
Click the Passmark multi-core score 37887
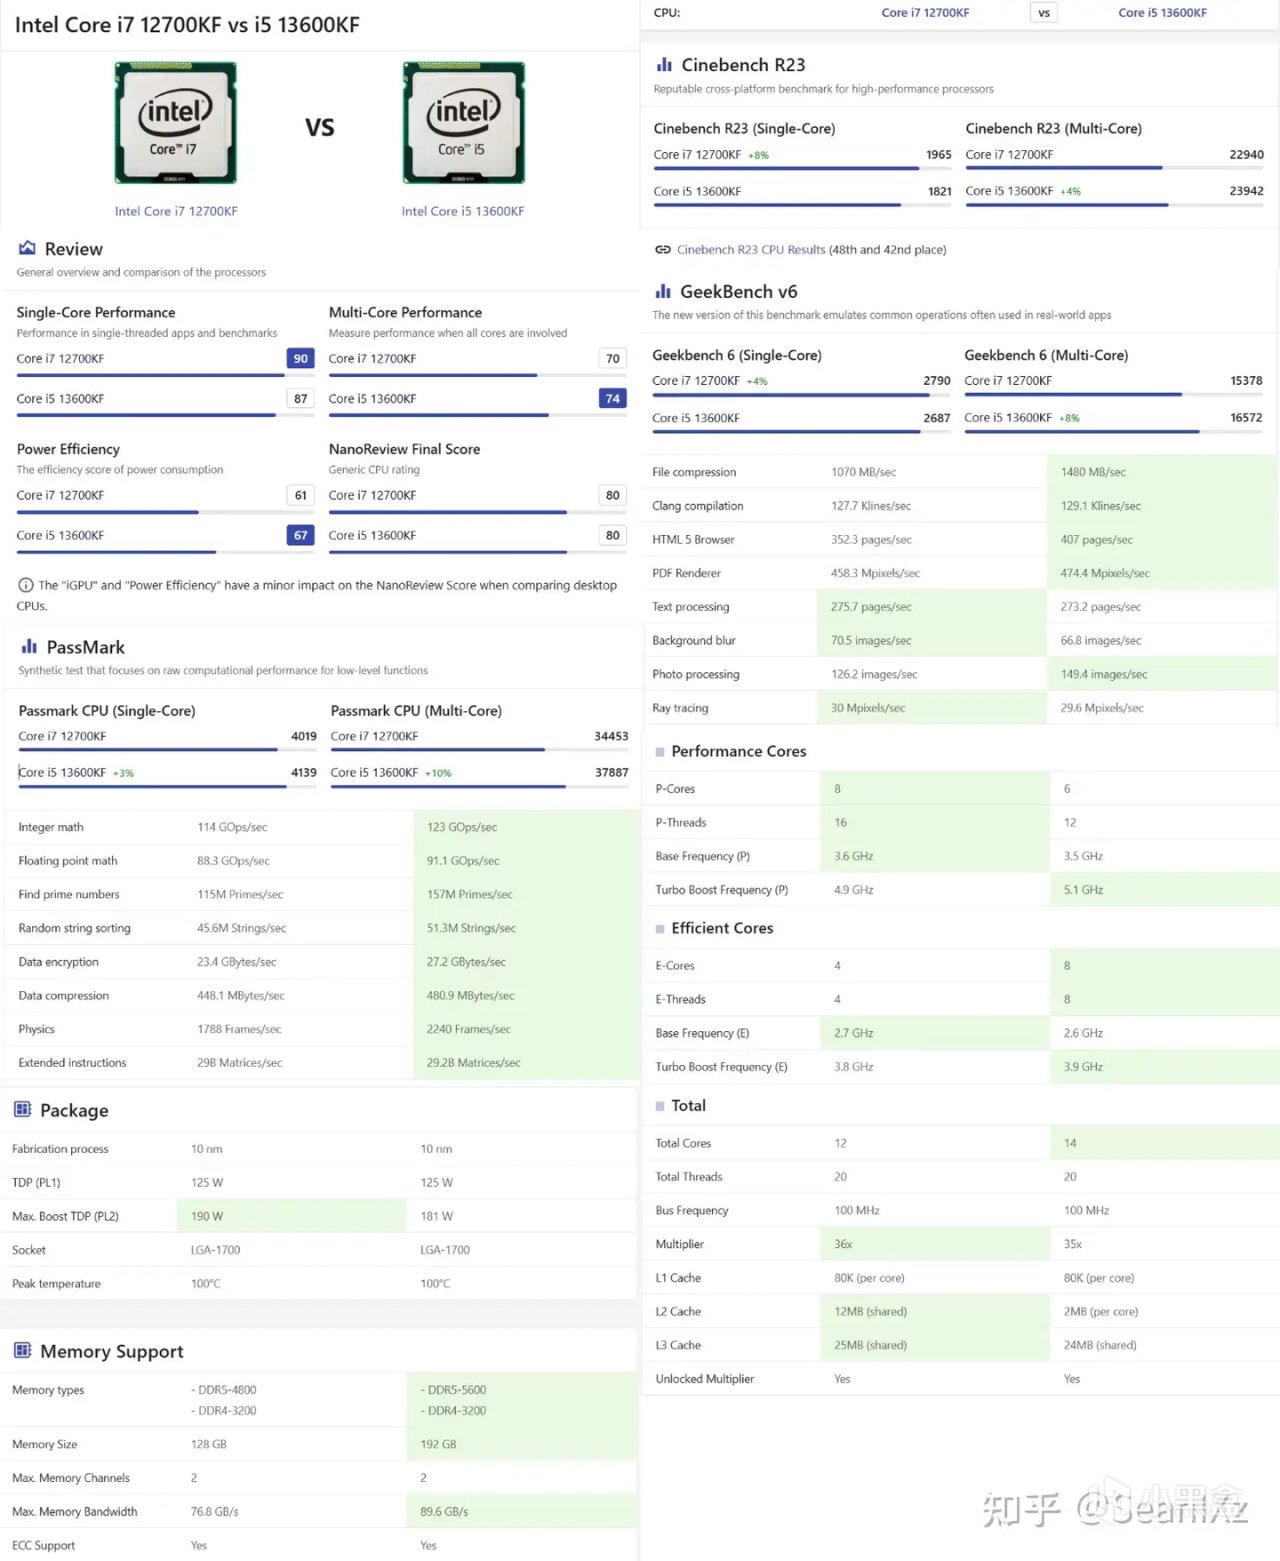(612, 773)
